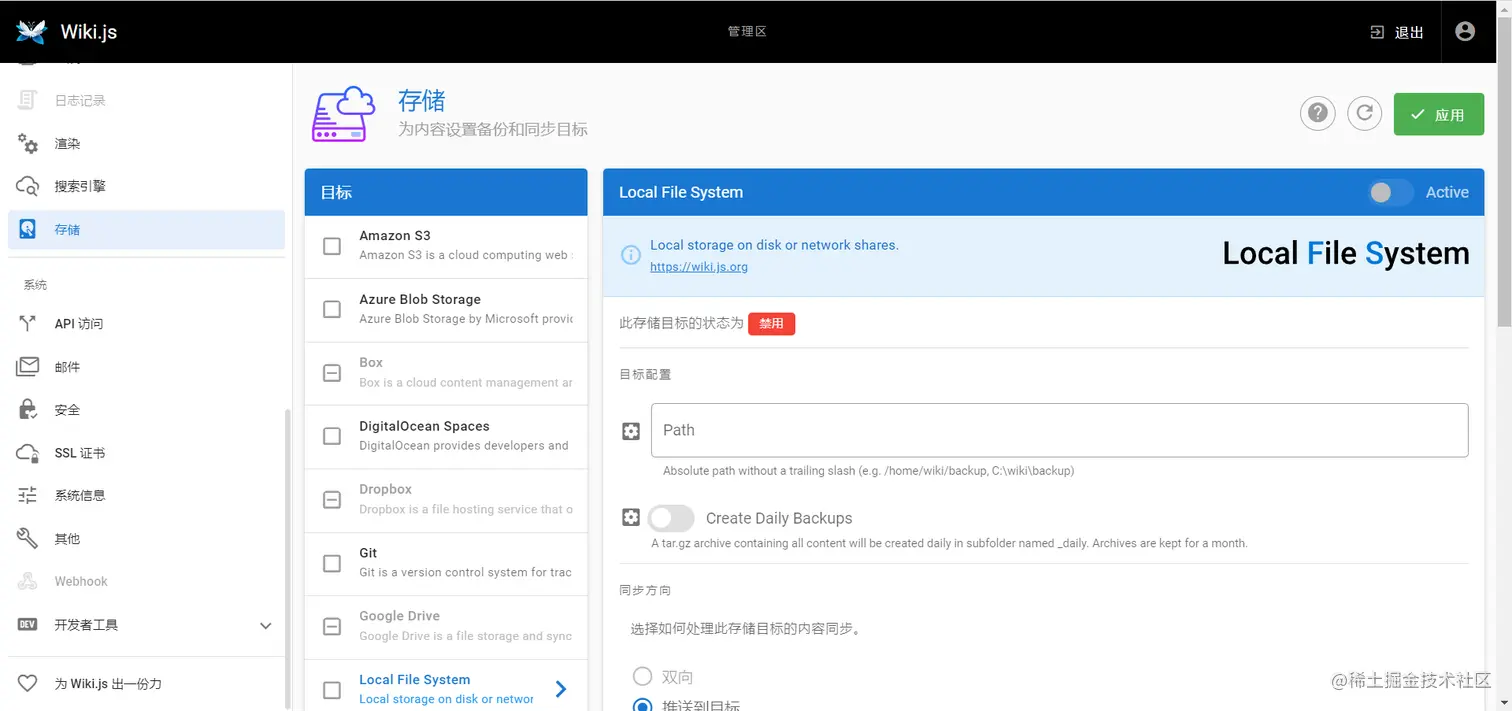1512x711 pixels.
Task: Open Webhook sidebar item text
Action: tap(81, 581)
